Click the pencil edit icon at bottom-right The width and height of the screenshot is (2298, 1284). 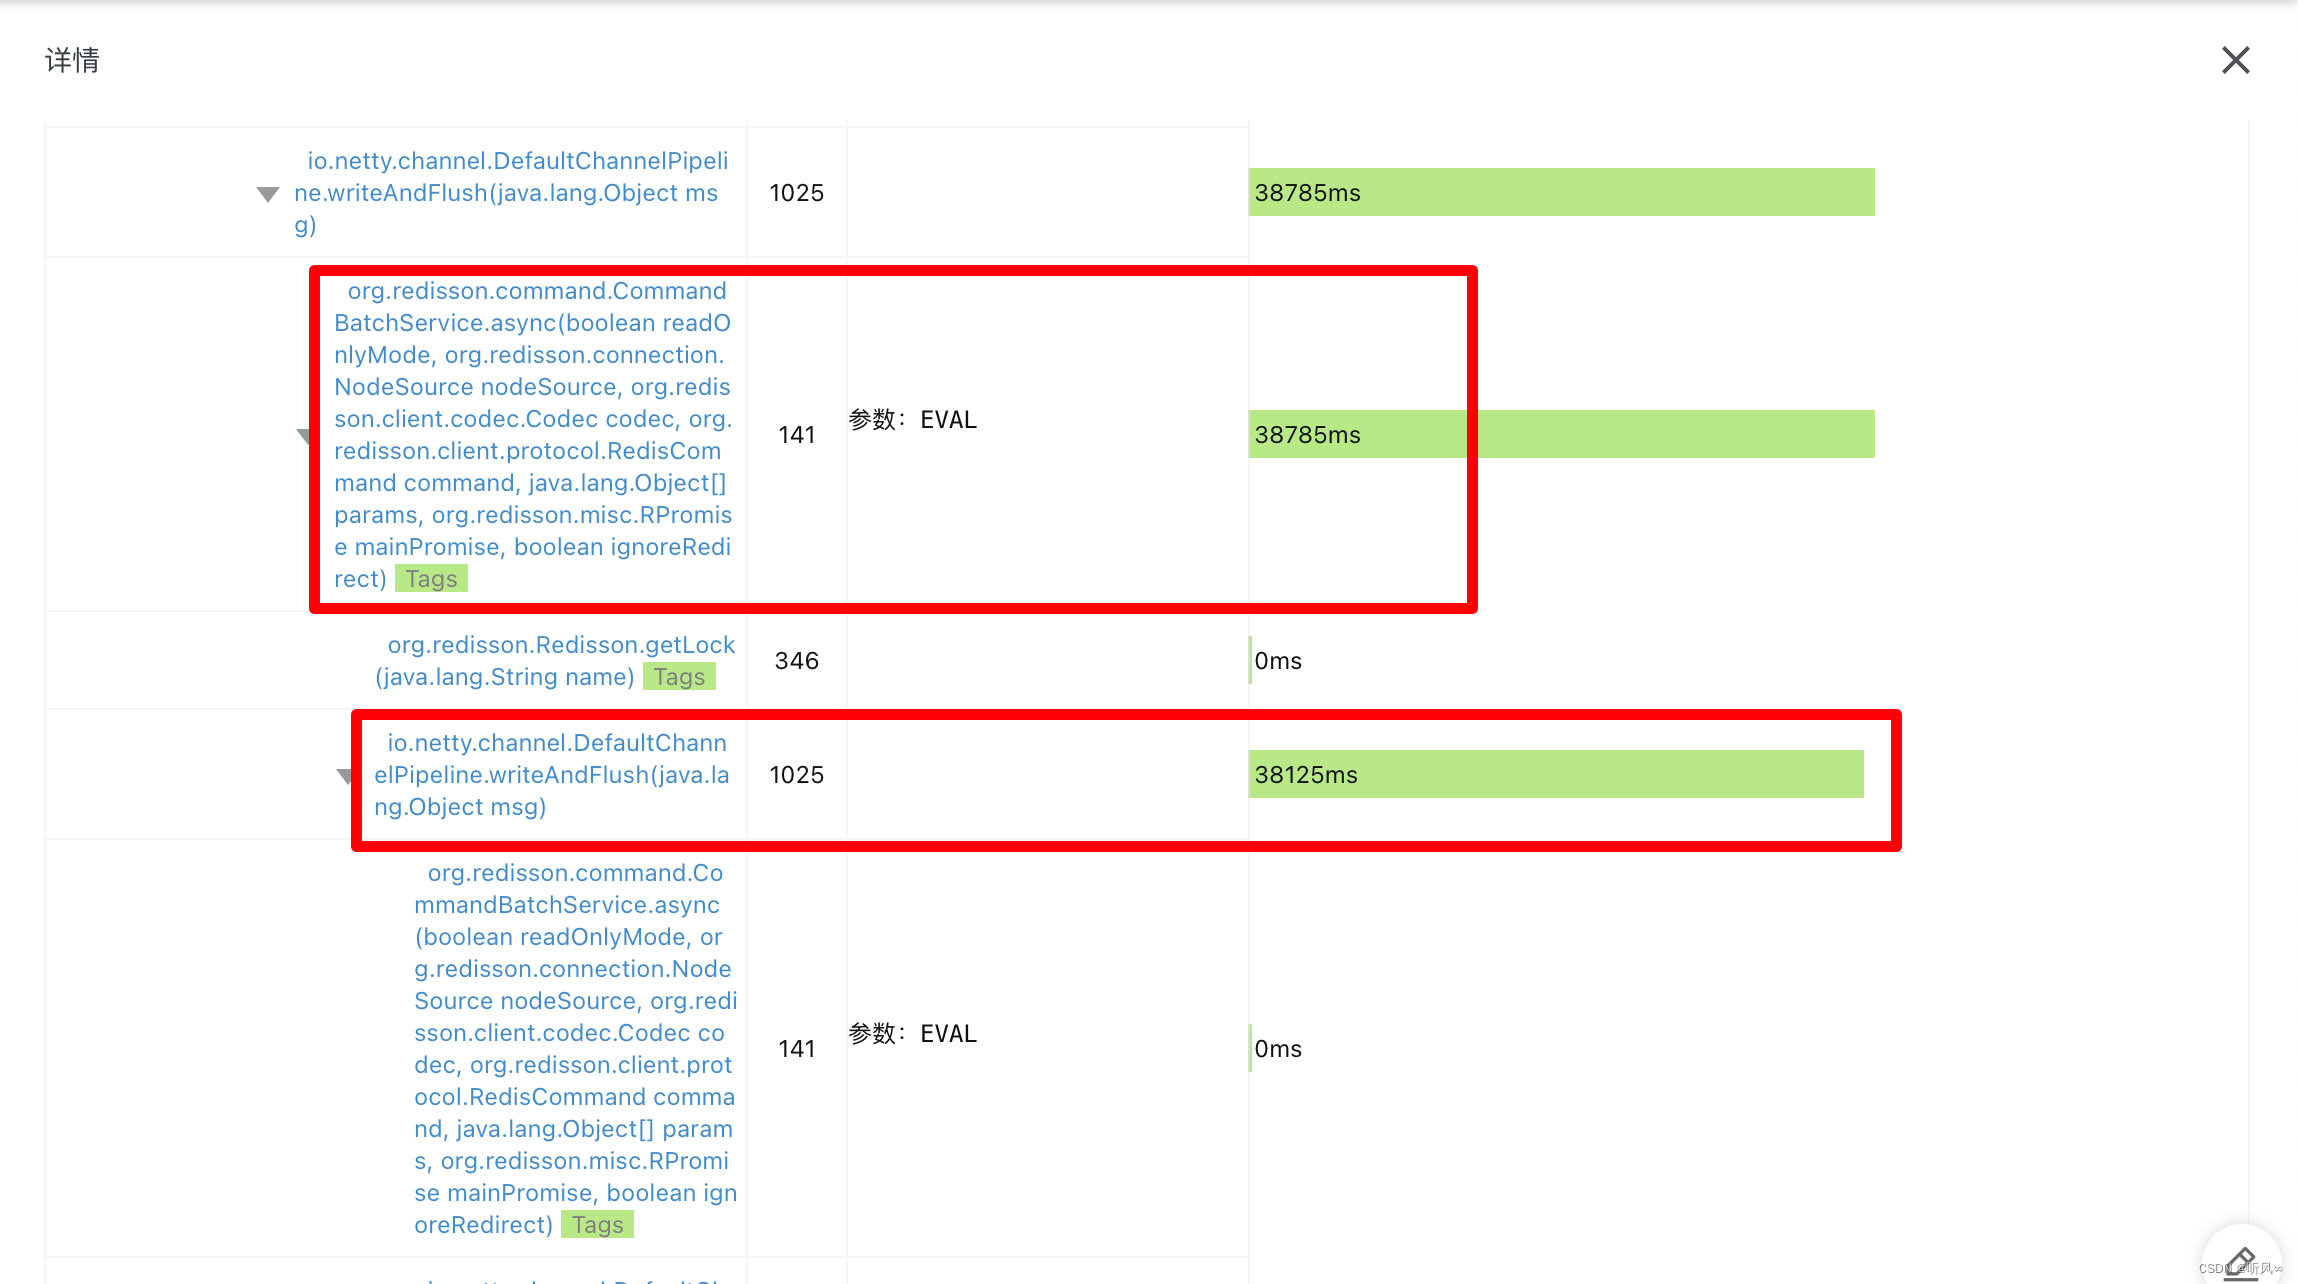[x=2241, y=1262]
